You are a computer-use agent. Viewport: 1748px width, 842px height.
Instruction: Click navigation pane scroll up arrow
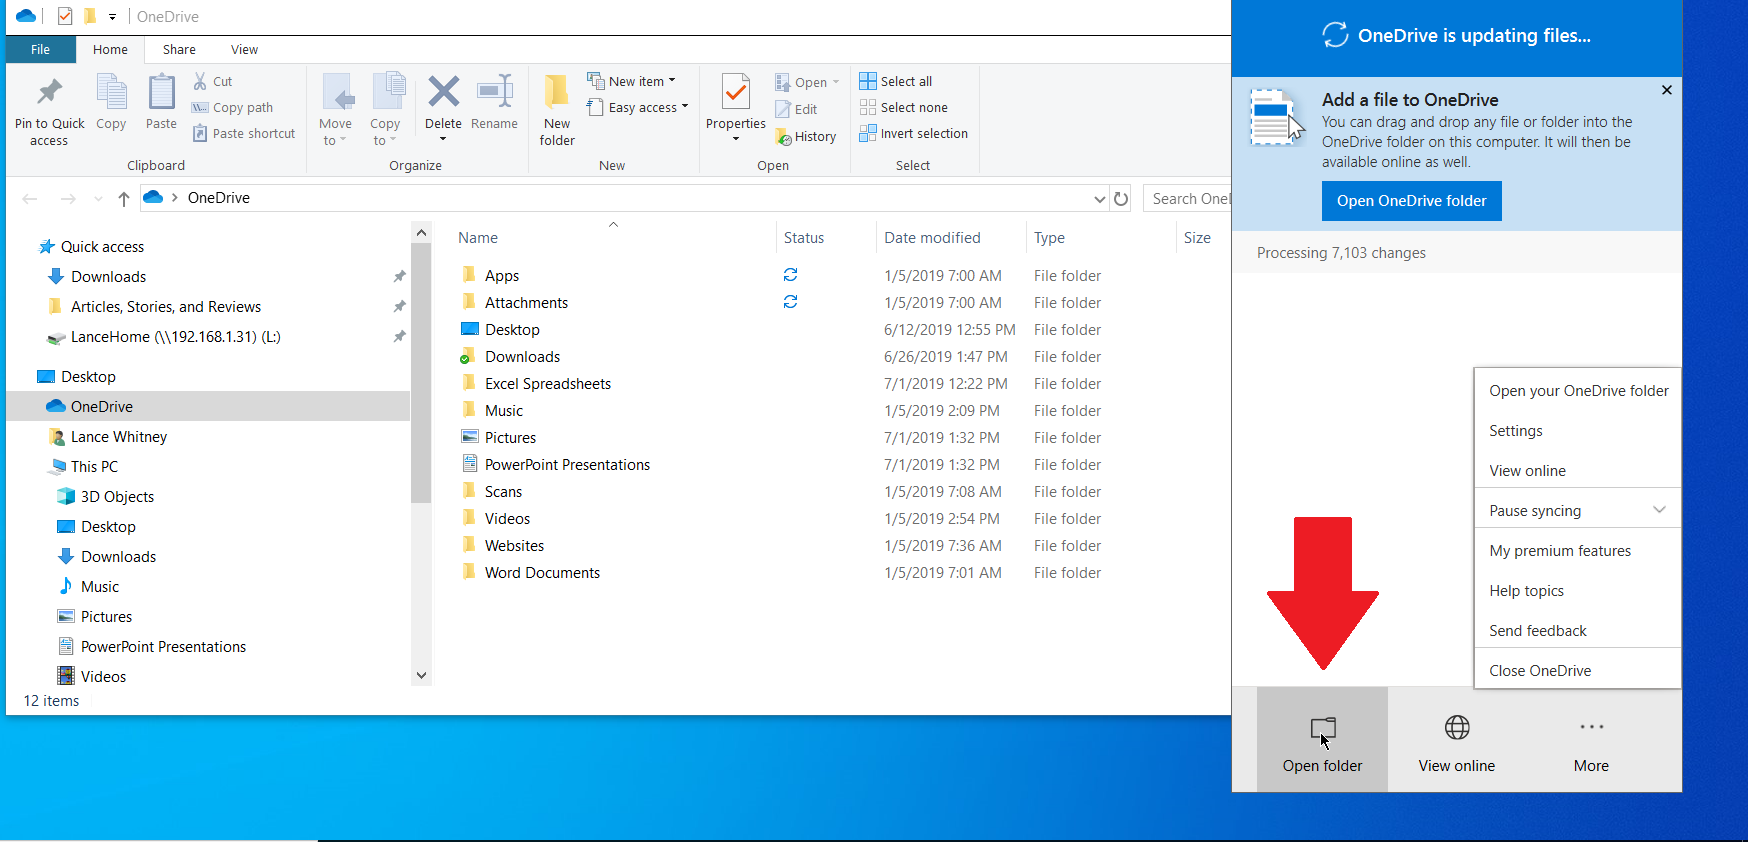421,233
